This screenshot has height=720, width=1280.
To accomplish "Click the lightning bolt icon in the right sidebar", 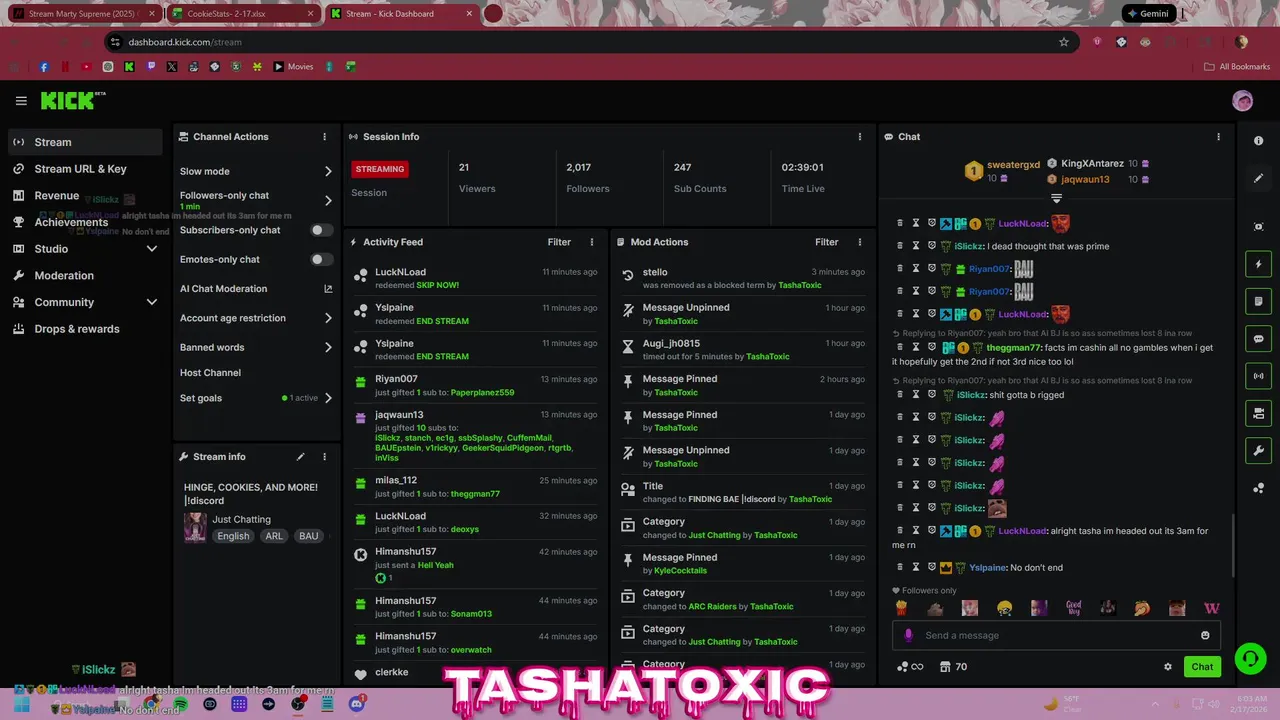I will tap(1258, 264).
